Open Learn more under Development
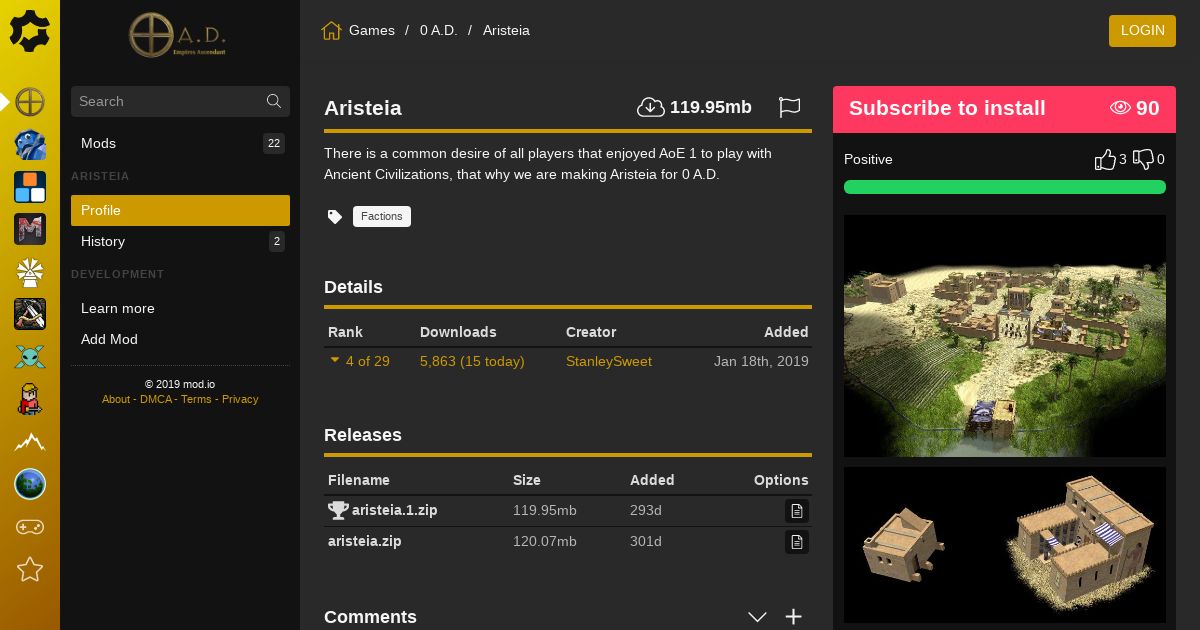1200x630 pixels. (x=180, y=308)
